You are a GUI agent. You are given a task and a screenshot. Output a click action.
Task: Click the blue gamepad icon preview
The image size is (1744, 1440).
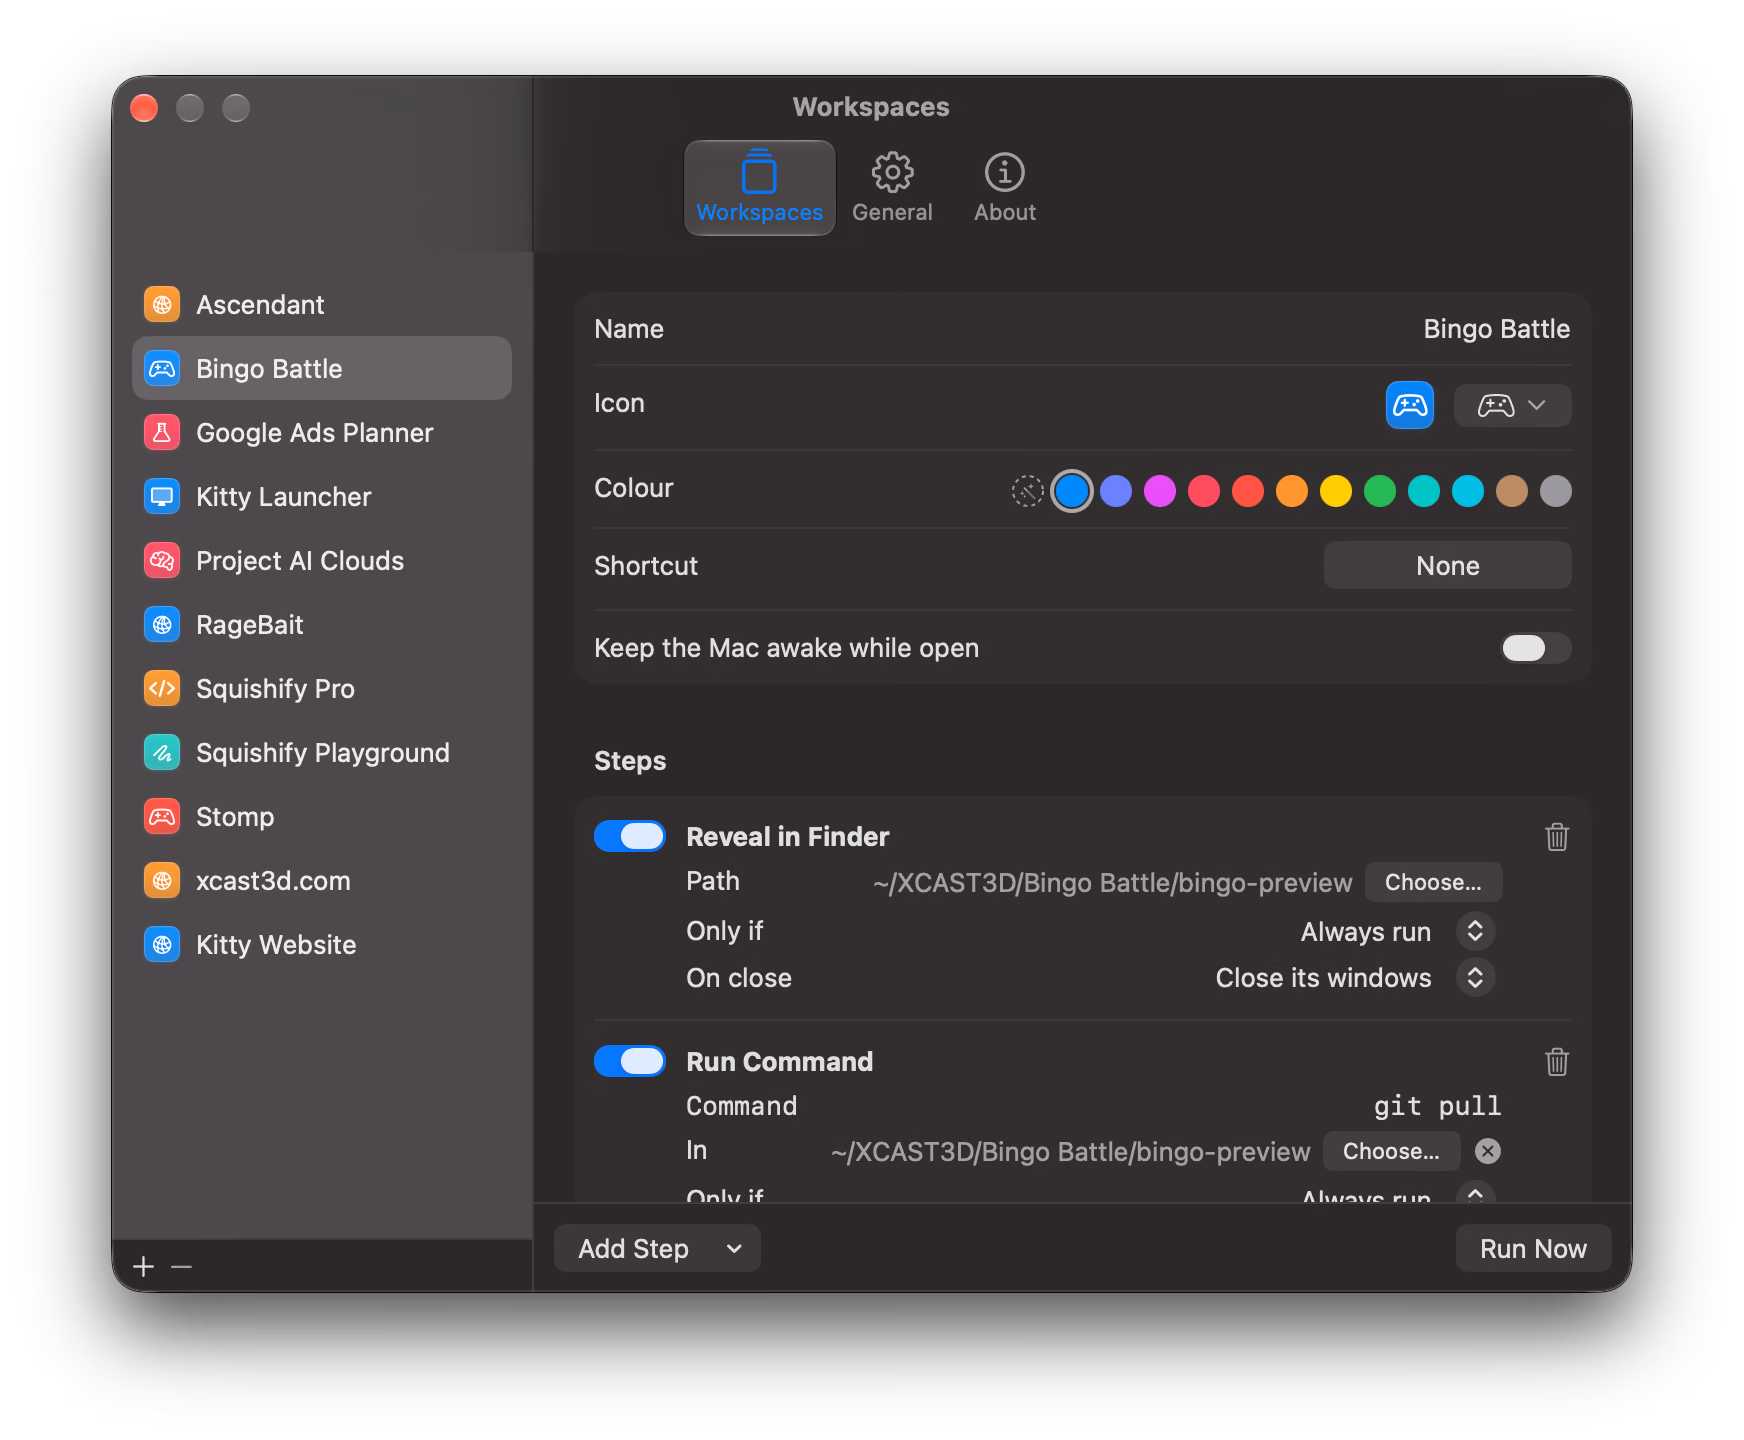pyautogui.click(x=1410, y=405)
